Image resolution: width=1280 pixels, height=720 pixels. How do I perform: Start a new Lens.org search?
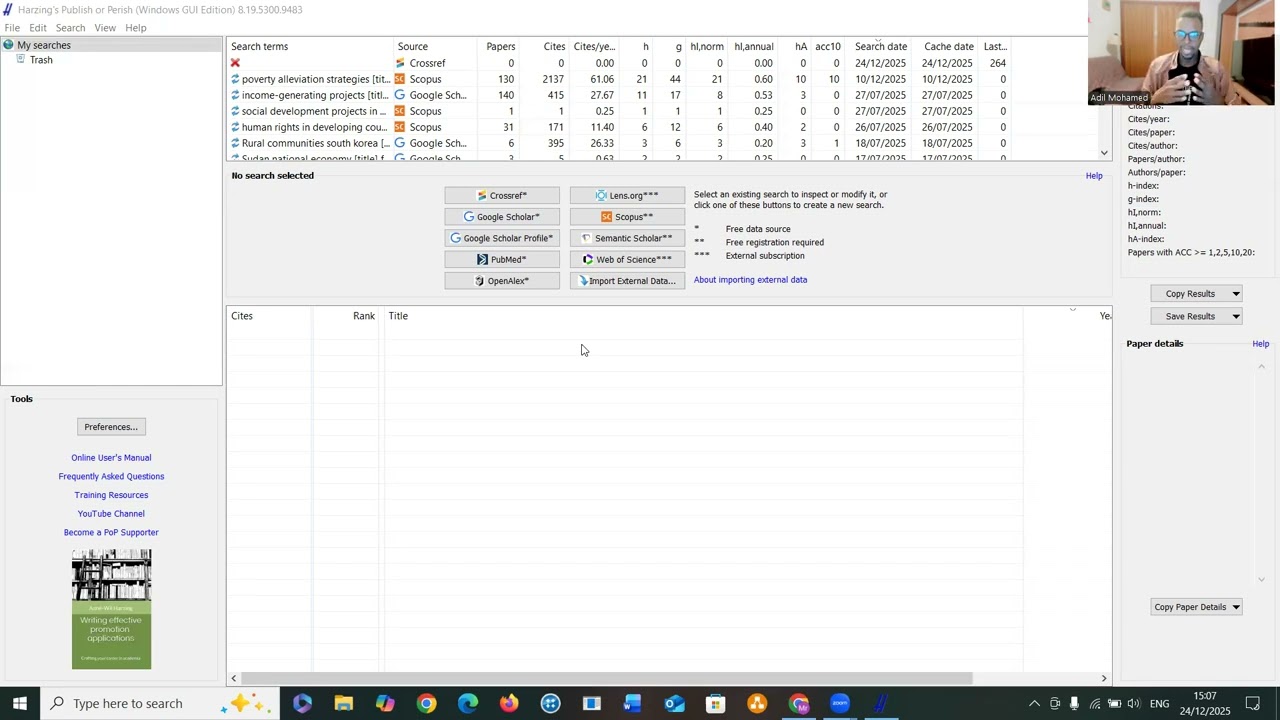[x=627, y=196]
